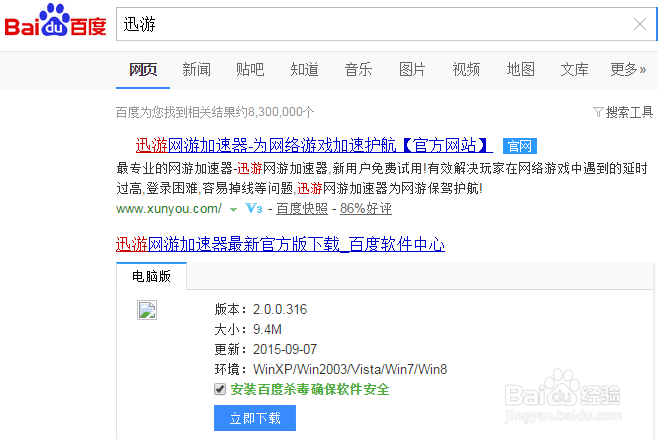Click the funnel icon beside 搜索工具
The width and height of the screenshot is (658, 439).
(x=598, y=112)
